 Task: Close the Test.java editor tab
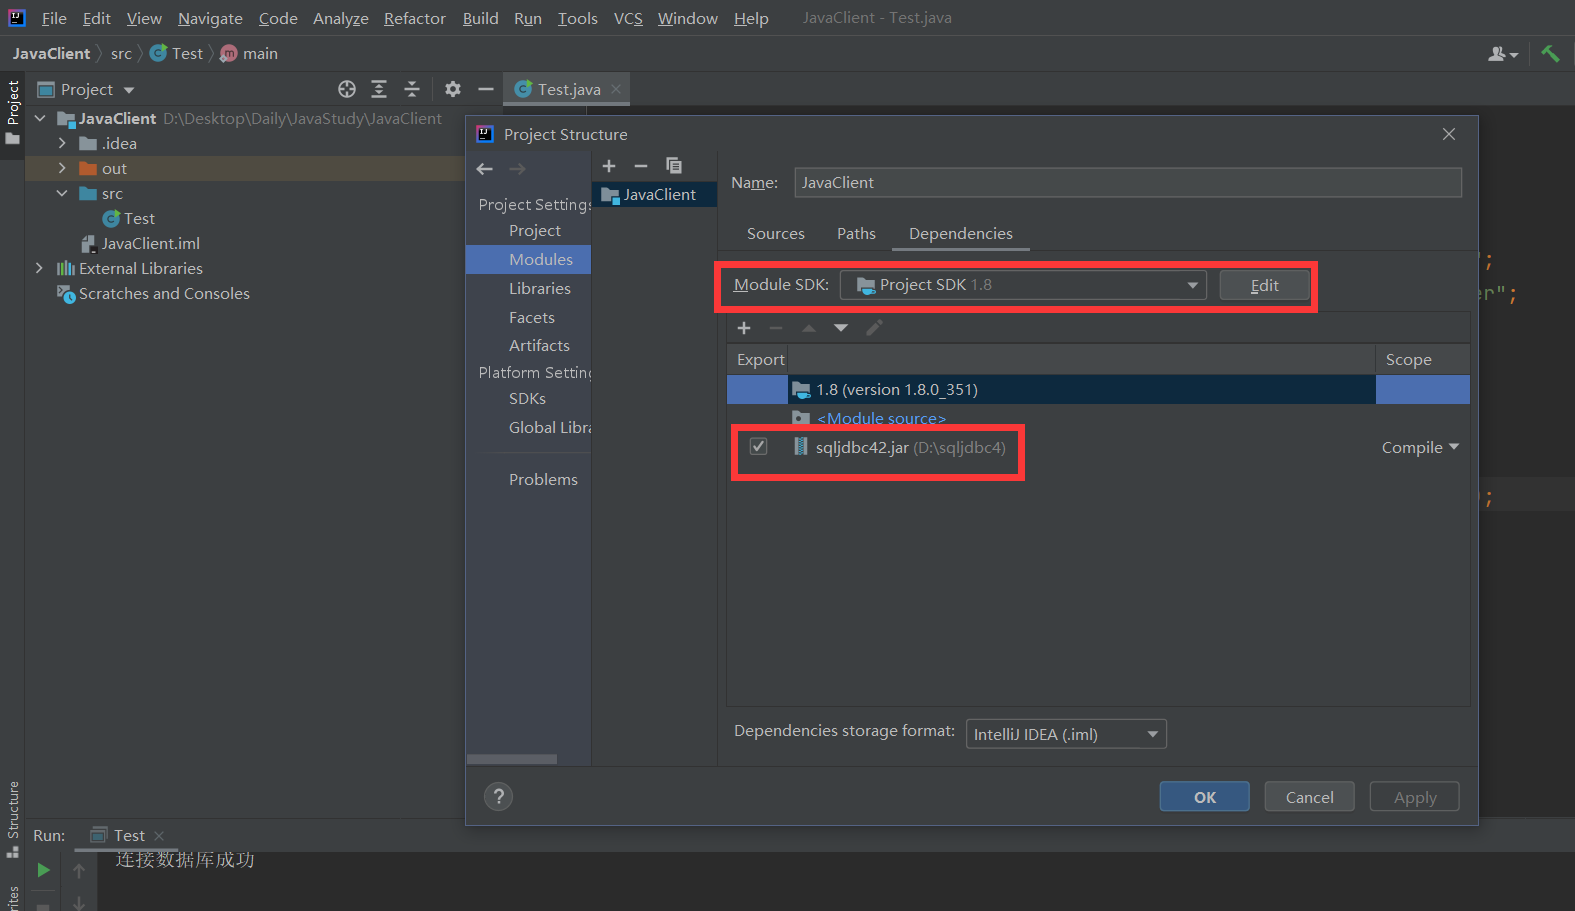[616, 89]
